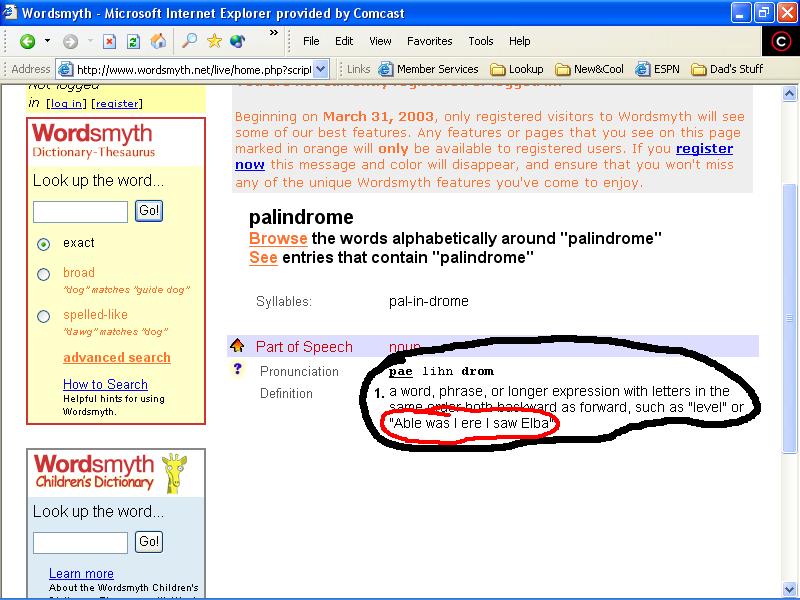800x600 pixels.
Task: Open the address bar dropdown arrow
Action: pos(320,69)
